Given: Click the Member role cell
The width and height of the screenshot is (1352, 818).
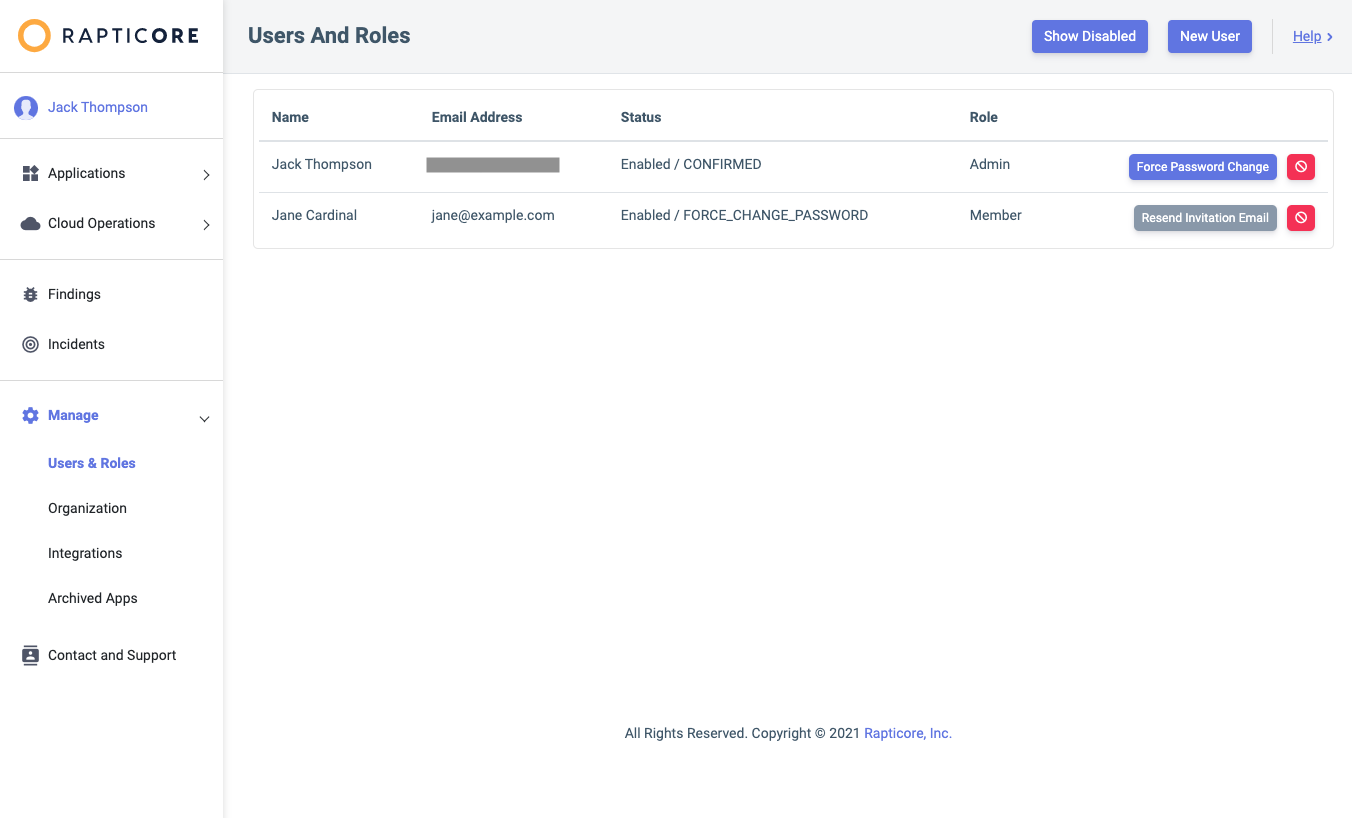Looking at the screenshot, I should click(x=996, y=215).
